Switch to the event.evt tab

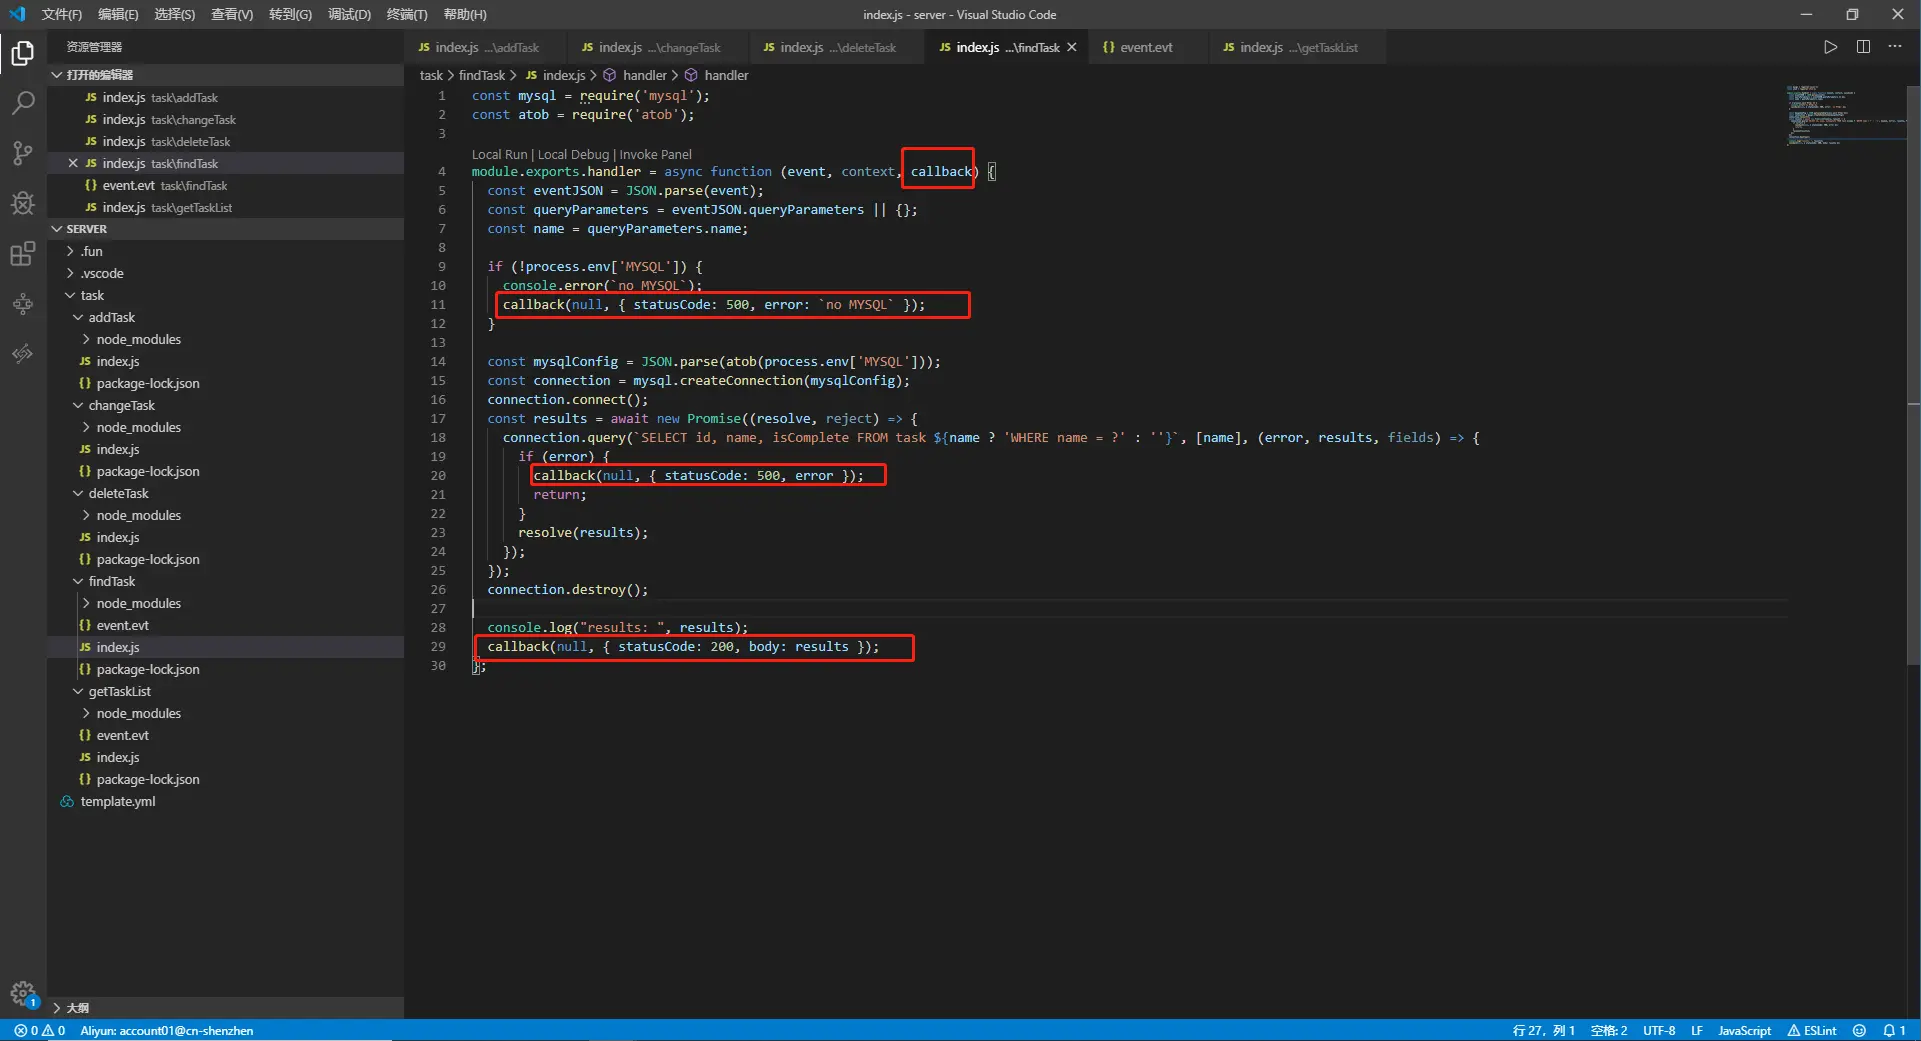1145,47
